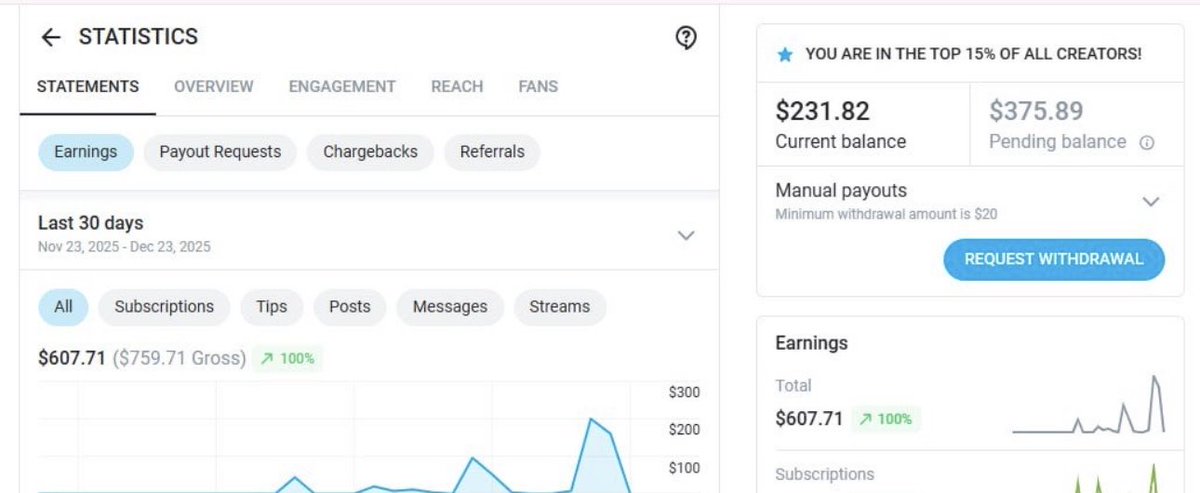Filter earnings by Tips chip

tap(272, 307)
